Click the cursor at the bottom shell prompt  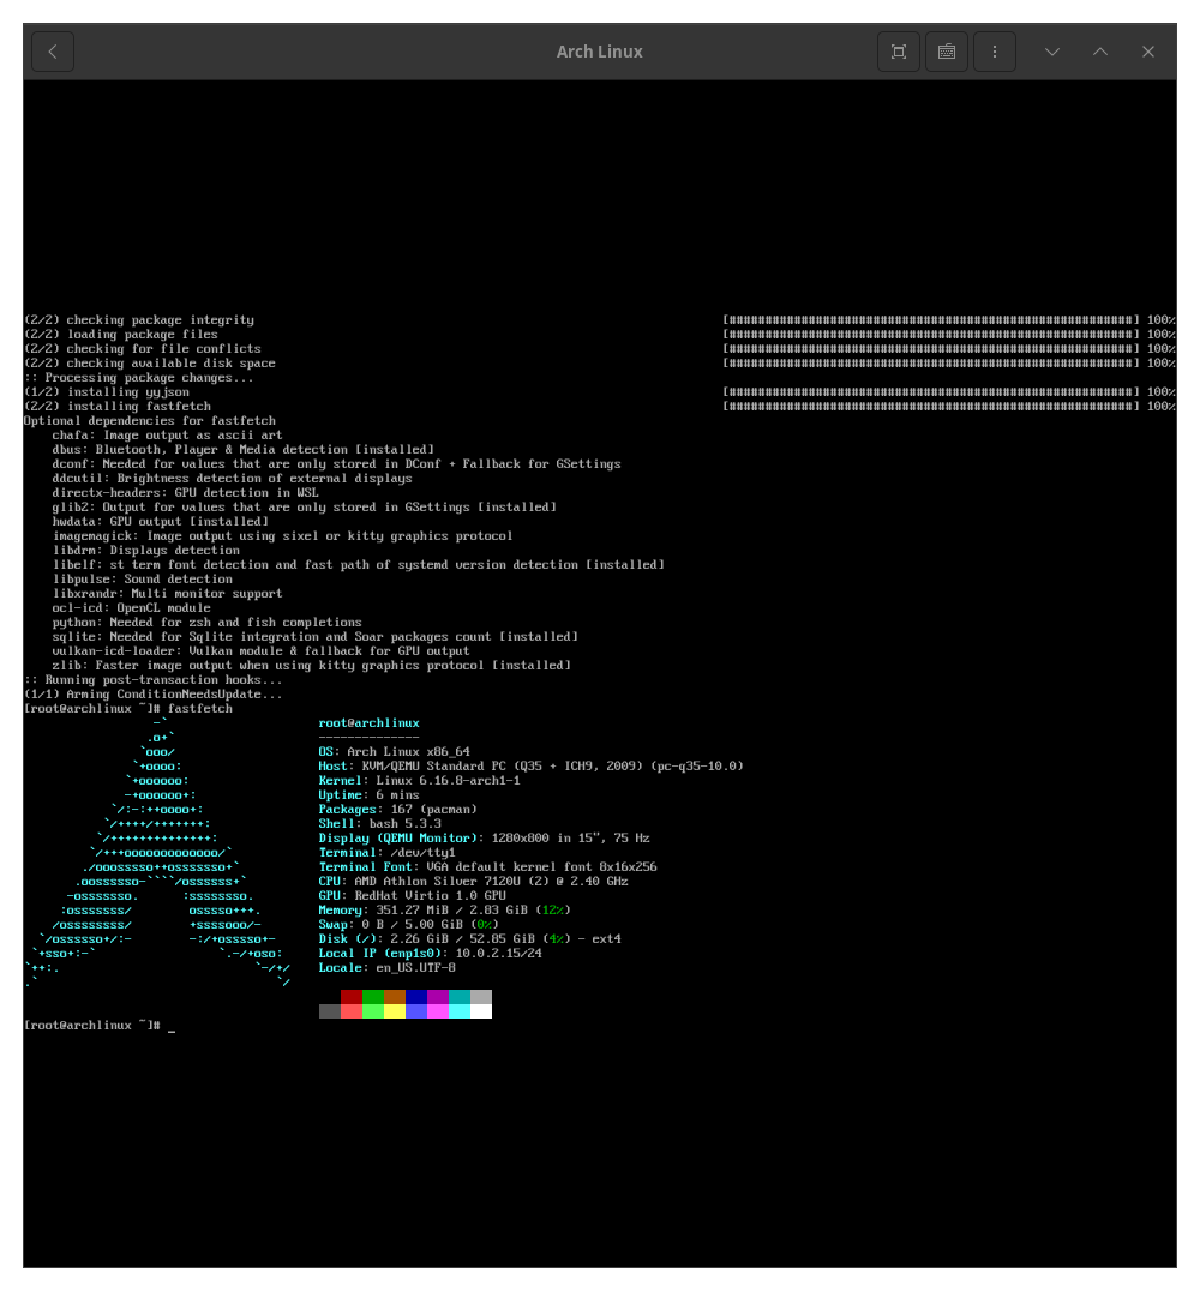pyautogui.click(x=172, y=1026)
